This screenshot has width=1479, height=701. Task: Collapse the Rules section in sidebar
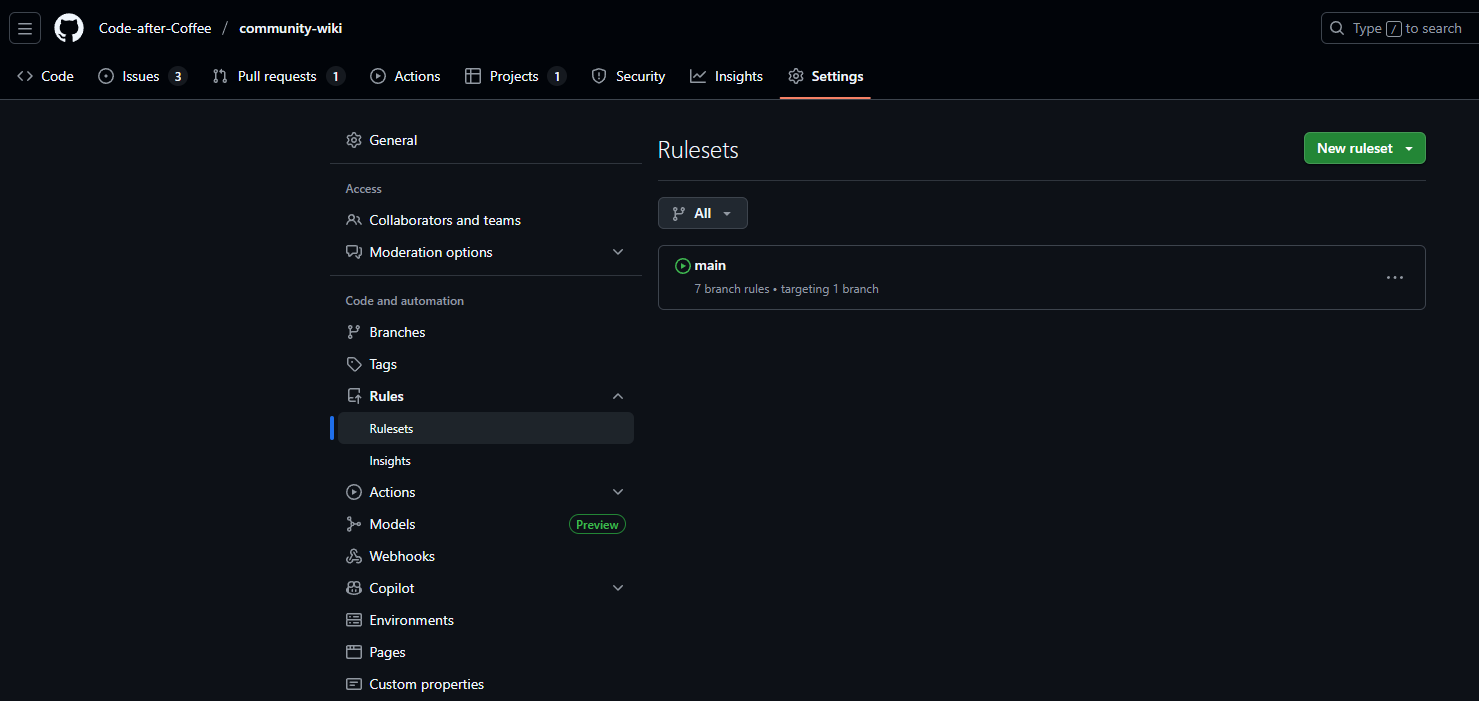(618, 395)
